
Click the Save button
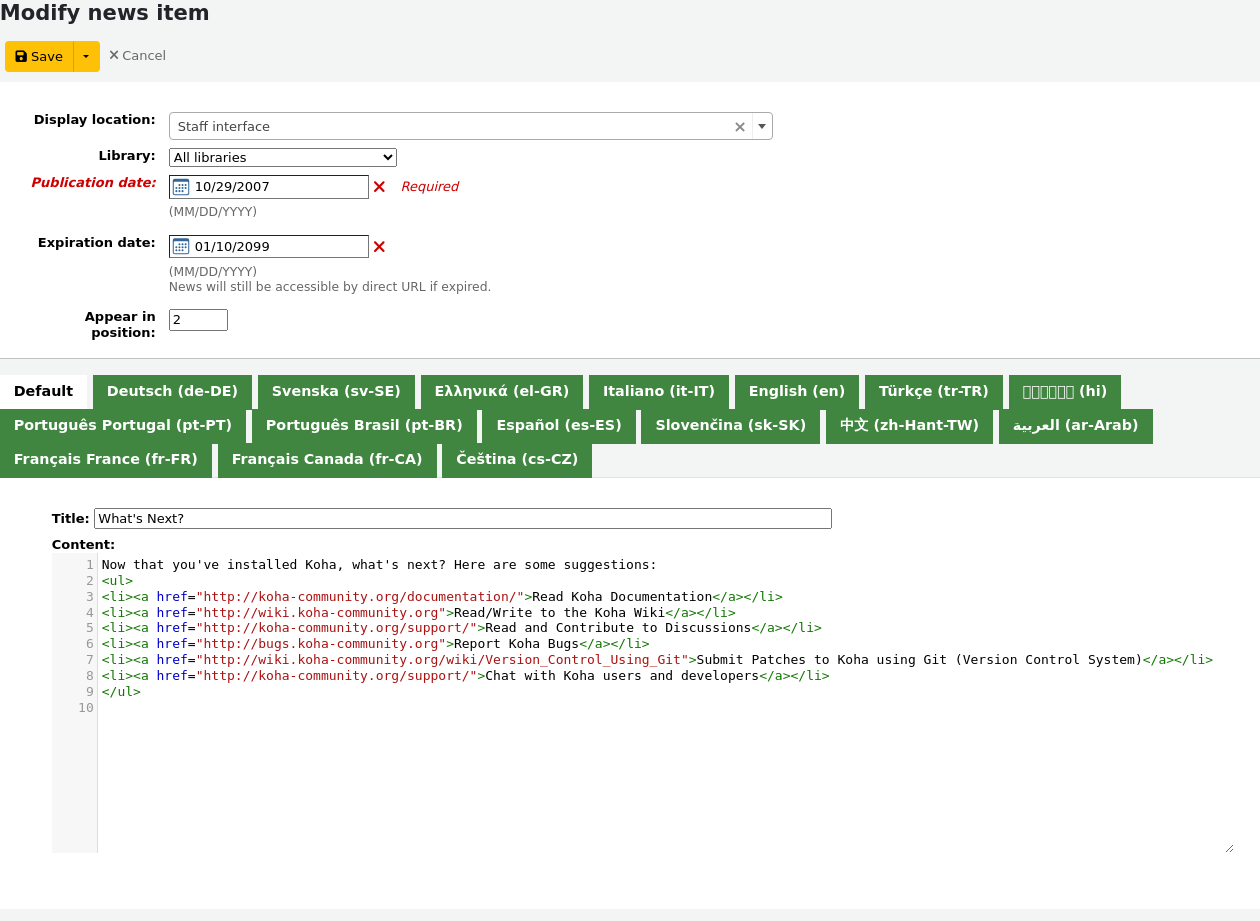coord(38,56)
